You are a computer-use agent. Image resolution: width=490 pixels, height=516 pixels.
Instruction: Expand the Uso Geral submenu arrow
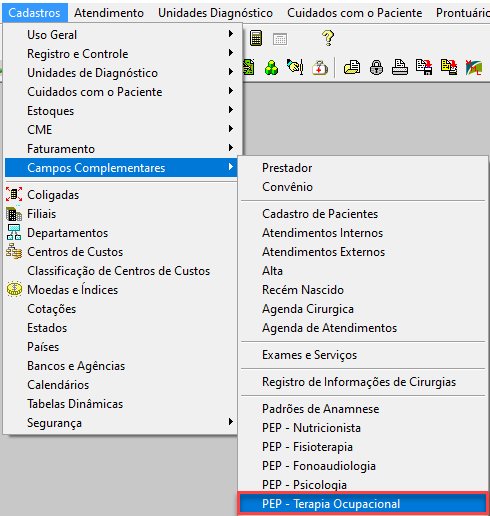pyautogui.click(x=230, y=34)
